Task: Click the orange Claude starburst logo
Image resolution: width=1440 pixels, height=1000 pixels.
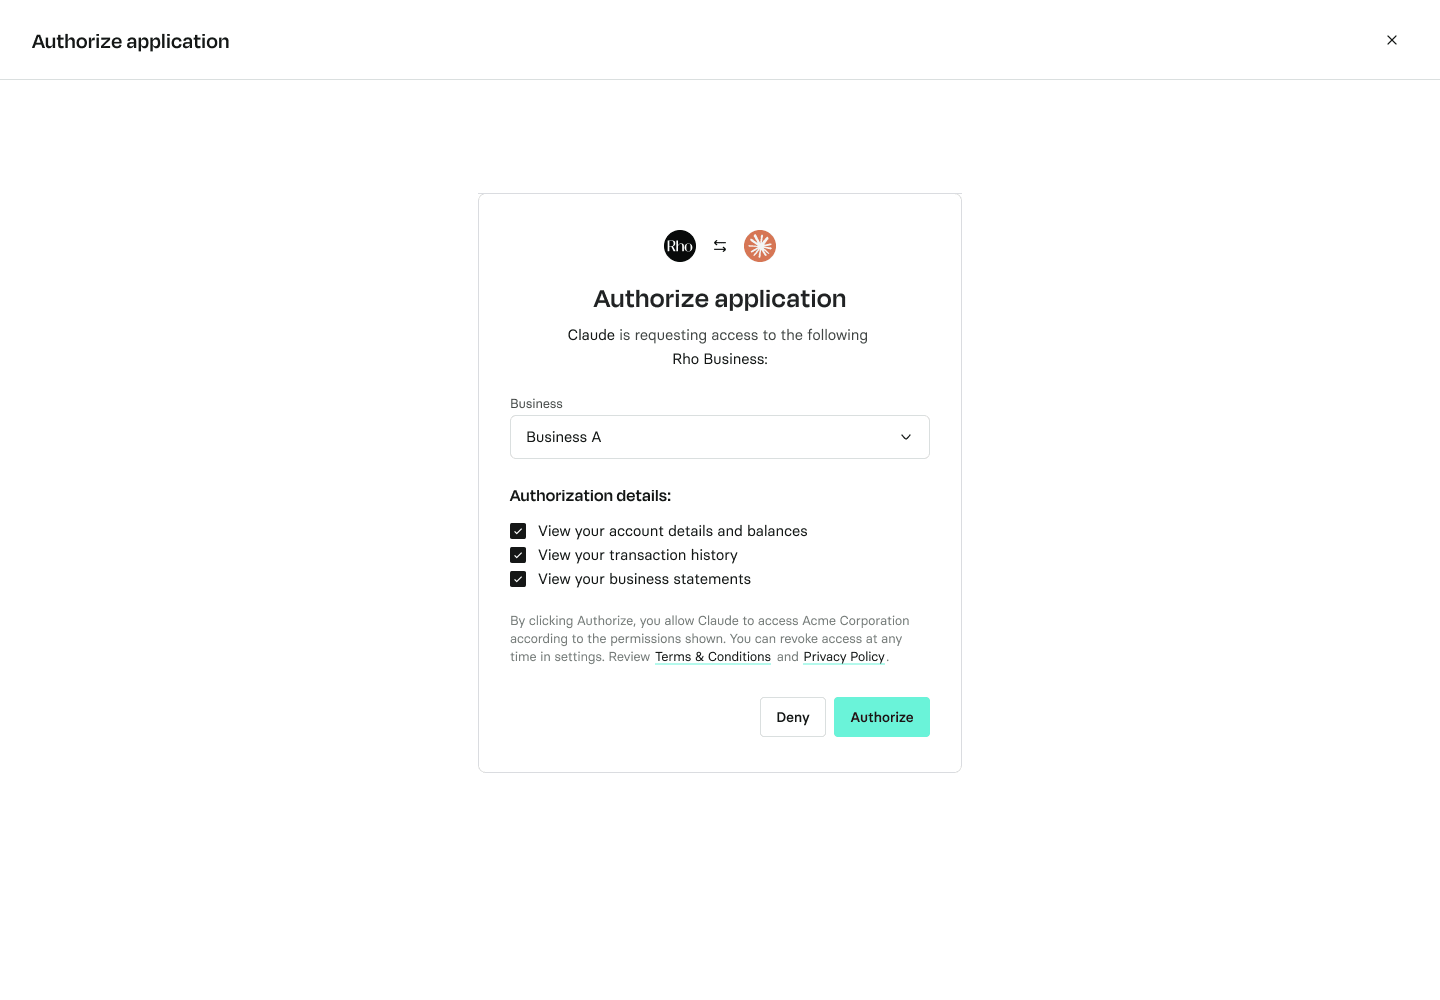Action: pyautogui.click(x=760, y=246)
